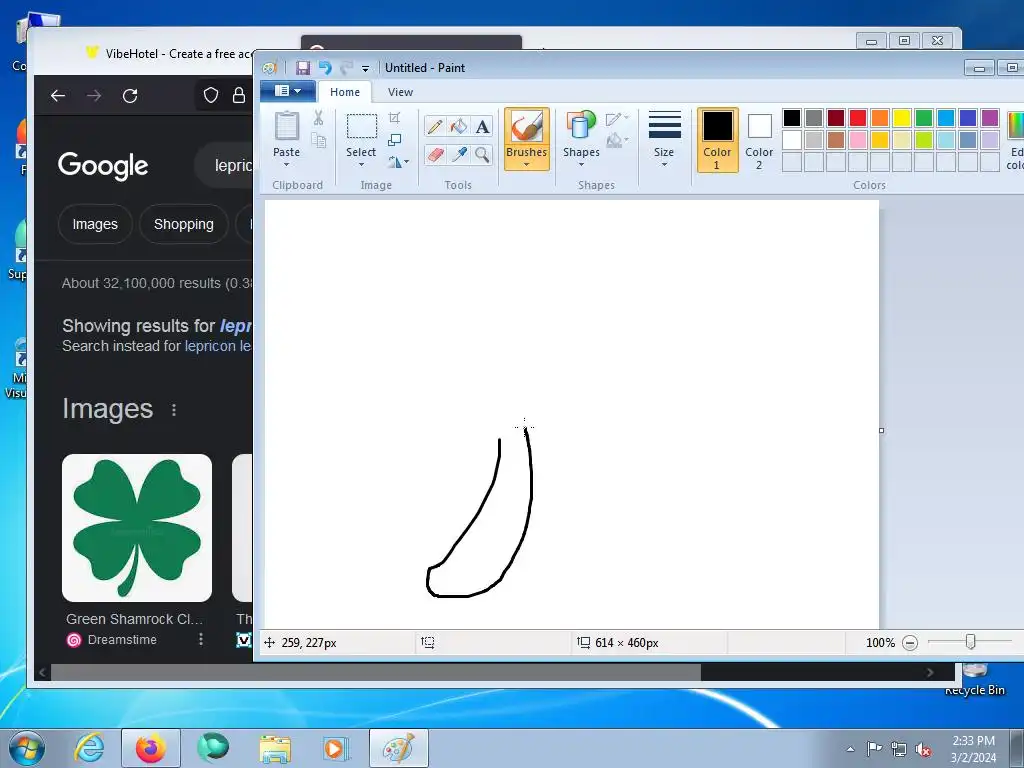Click the browser shield icon
The width and height of the screenshot is (1024, 768).
[210, 95]
